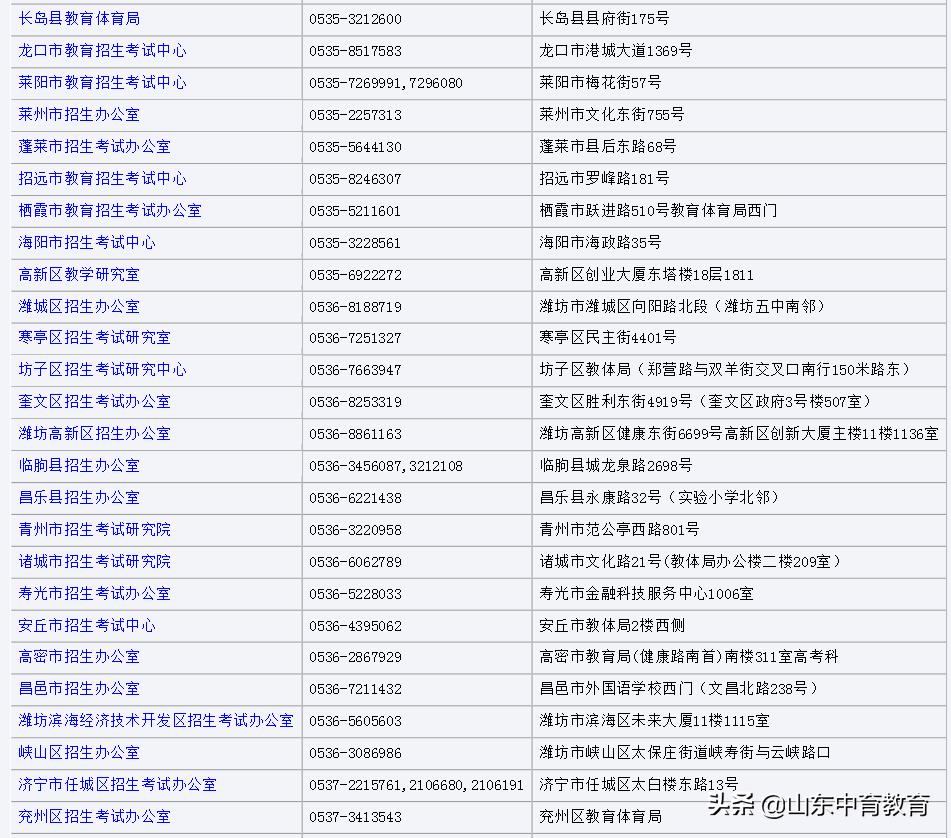Click the 潍坊高新区招生办公室 link
Image resolution: width=951 pixels, height=838 pixels.
pos(88,434)
